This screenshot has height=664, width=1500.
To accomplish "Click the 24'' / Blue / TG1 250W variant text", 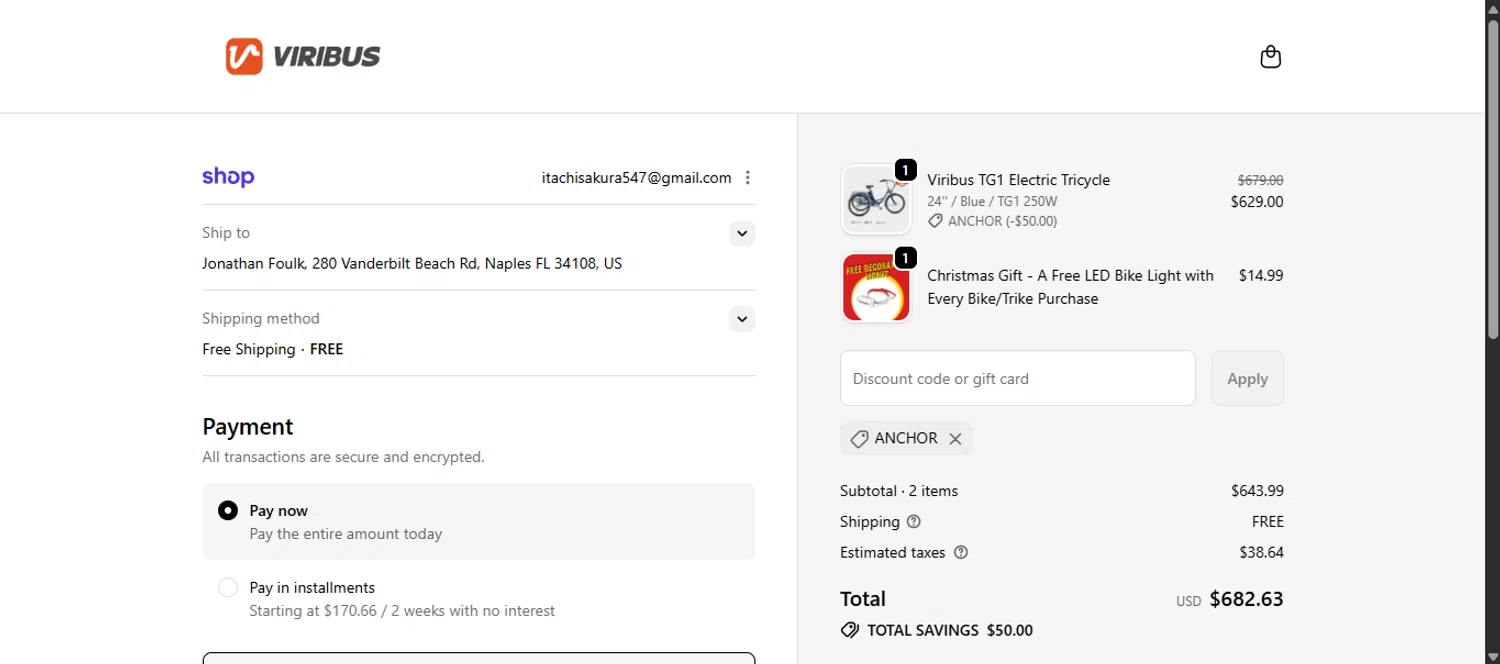I will pos(992,201).
